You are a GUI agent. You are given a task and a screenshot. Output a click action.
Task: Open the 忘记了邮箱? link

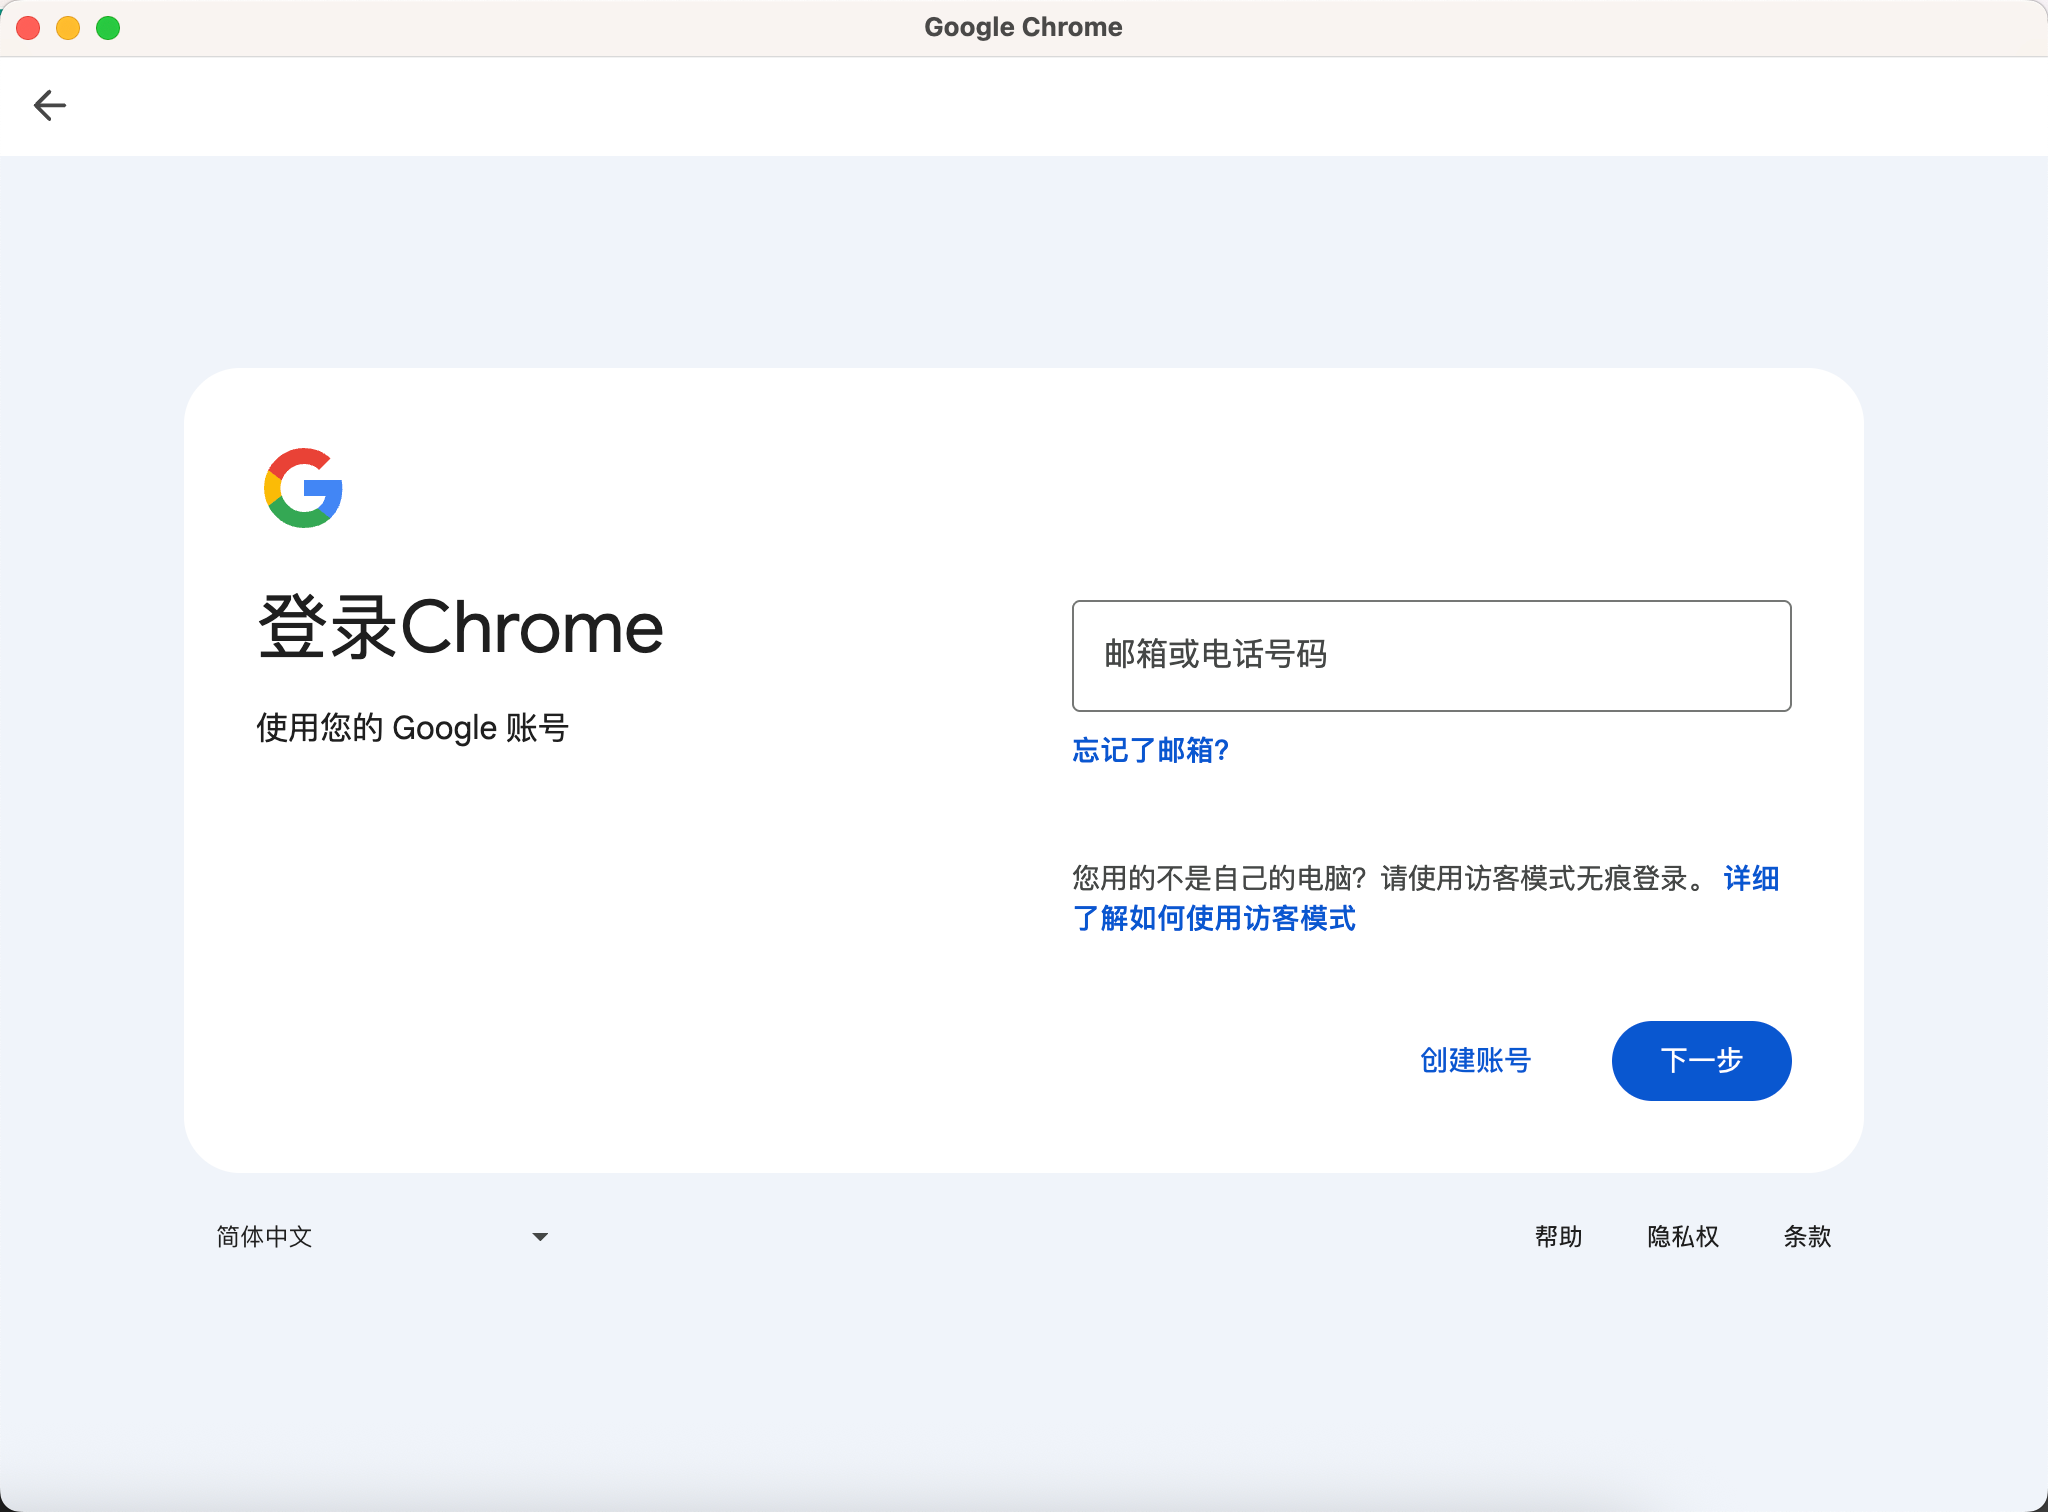click(x=1150, y=750)
